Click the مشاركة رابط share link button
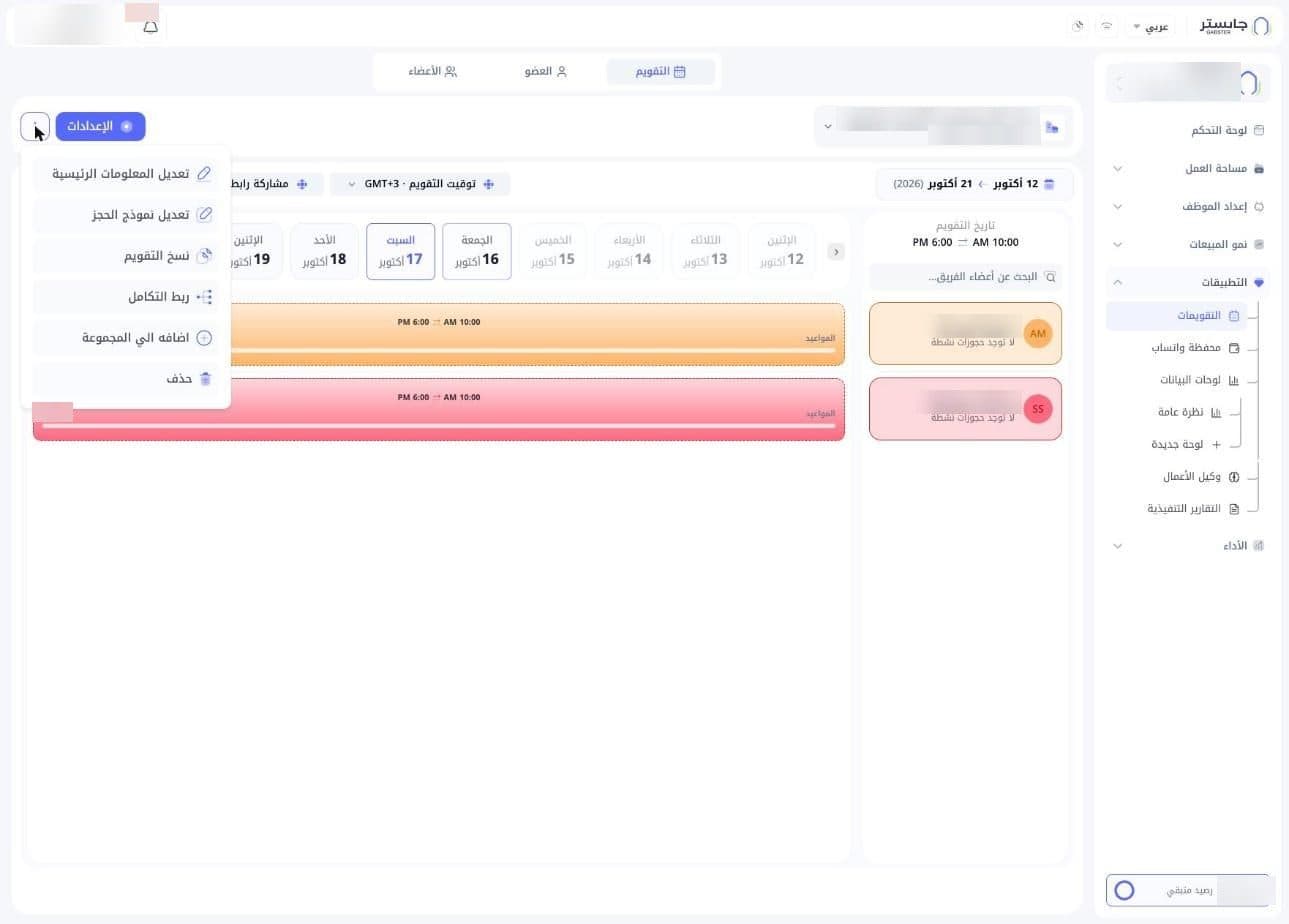 click(272, 184)
